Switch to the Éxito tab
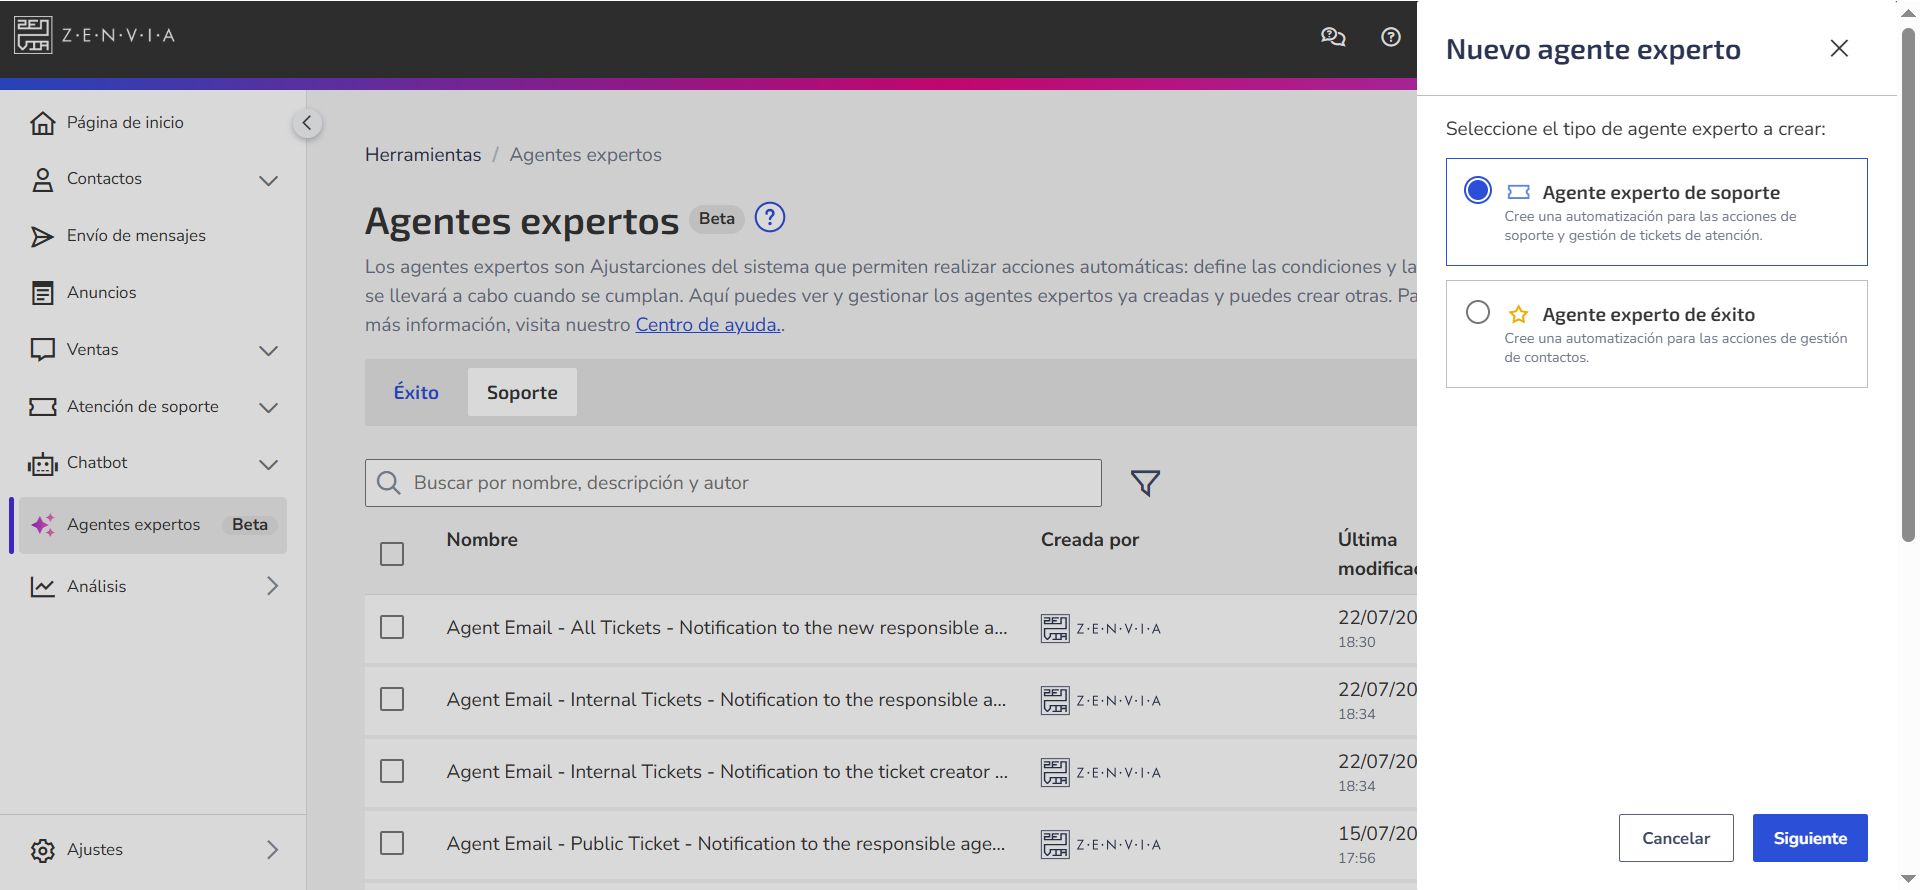Image resolution: width=1920 pixels, height=890 pixels. tap(416, 393)
